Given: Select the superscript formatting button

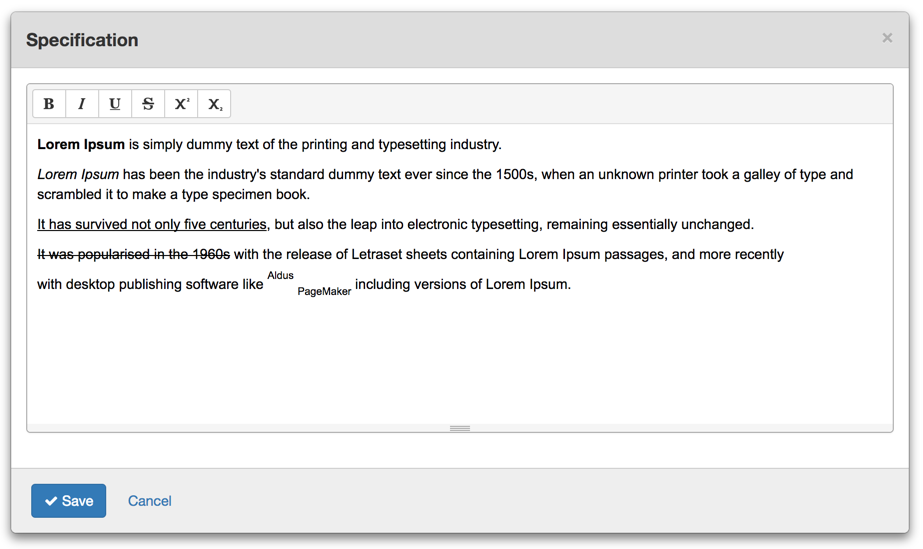Looking at the screenshot, I should (x=181, y=104).
